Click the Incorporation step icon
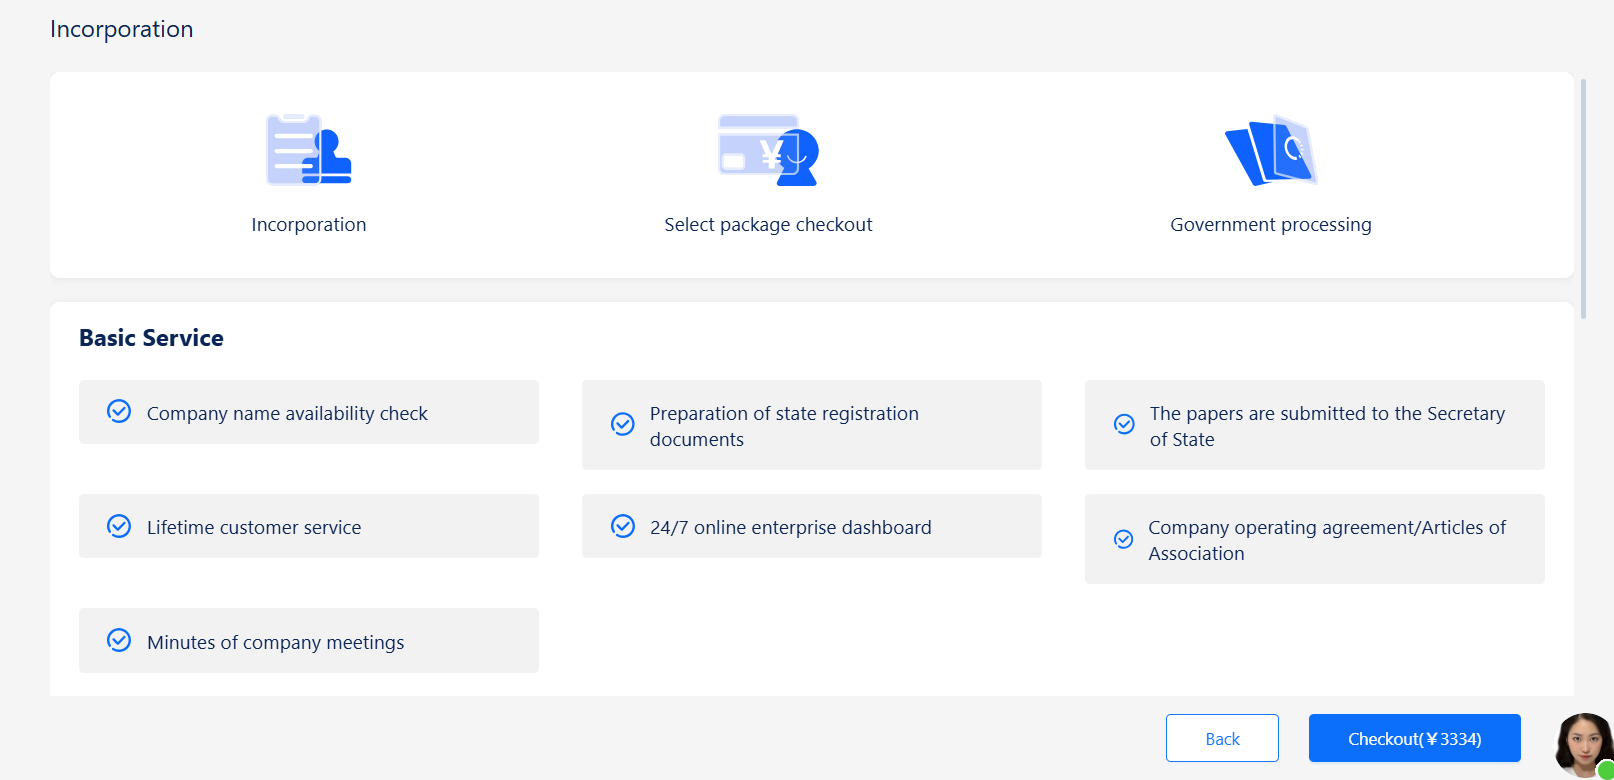 pyautogui.click(x=309, y=150)
